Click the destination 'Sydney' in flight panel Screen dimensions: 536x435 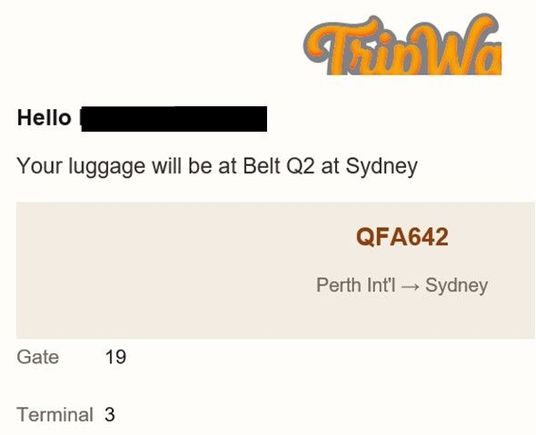[456, 286]
